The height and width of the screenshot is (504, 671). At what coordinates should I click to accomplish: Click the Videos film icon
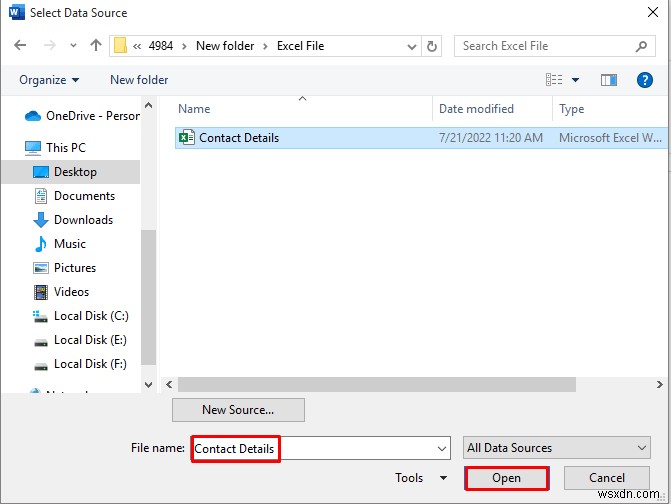point(41,292)
